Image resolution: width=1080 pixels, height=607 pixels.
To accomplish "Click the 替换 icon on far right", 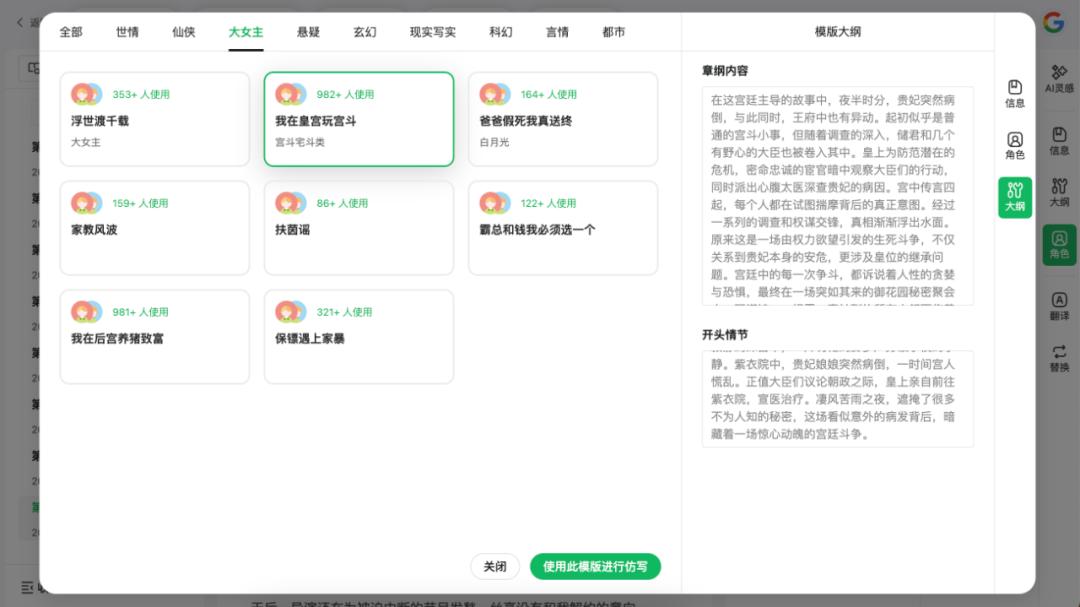I will (x=1059, y=358).
